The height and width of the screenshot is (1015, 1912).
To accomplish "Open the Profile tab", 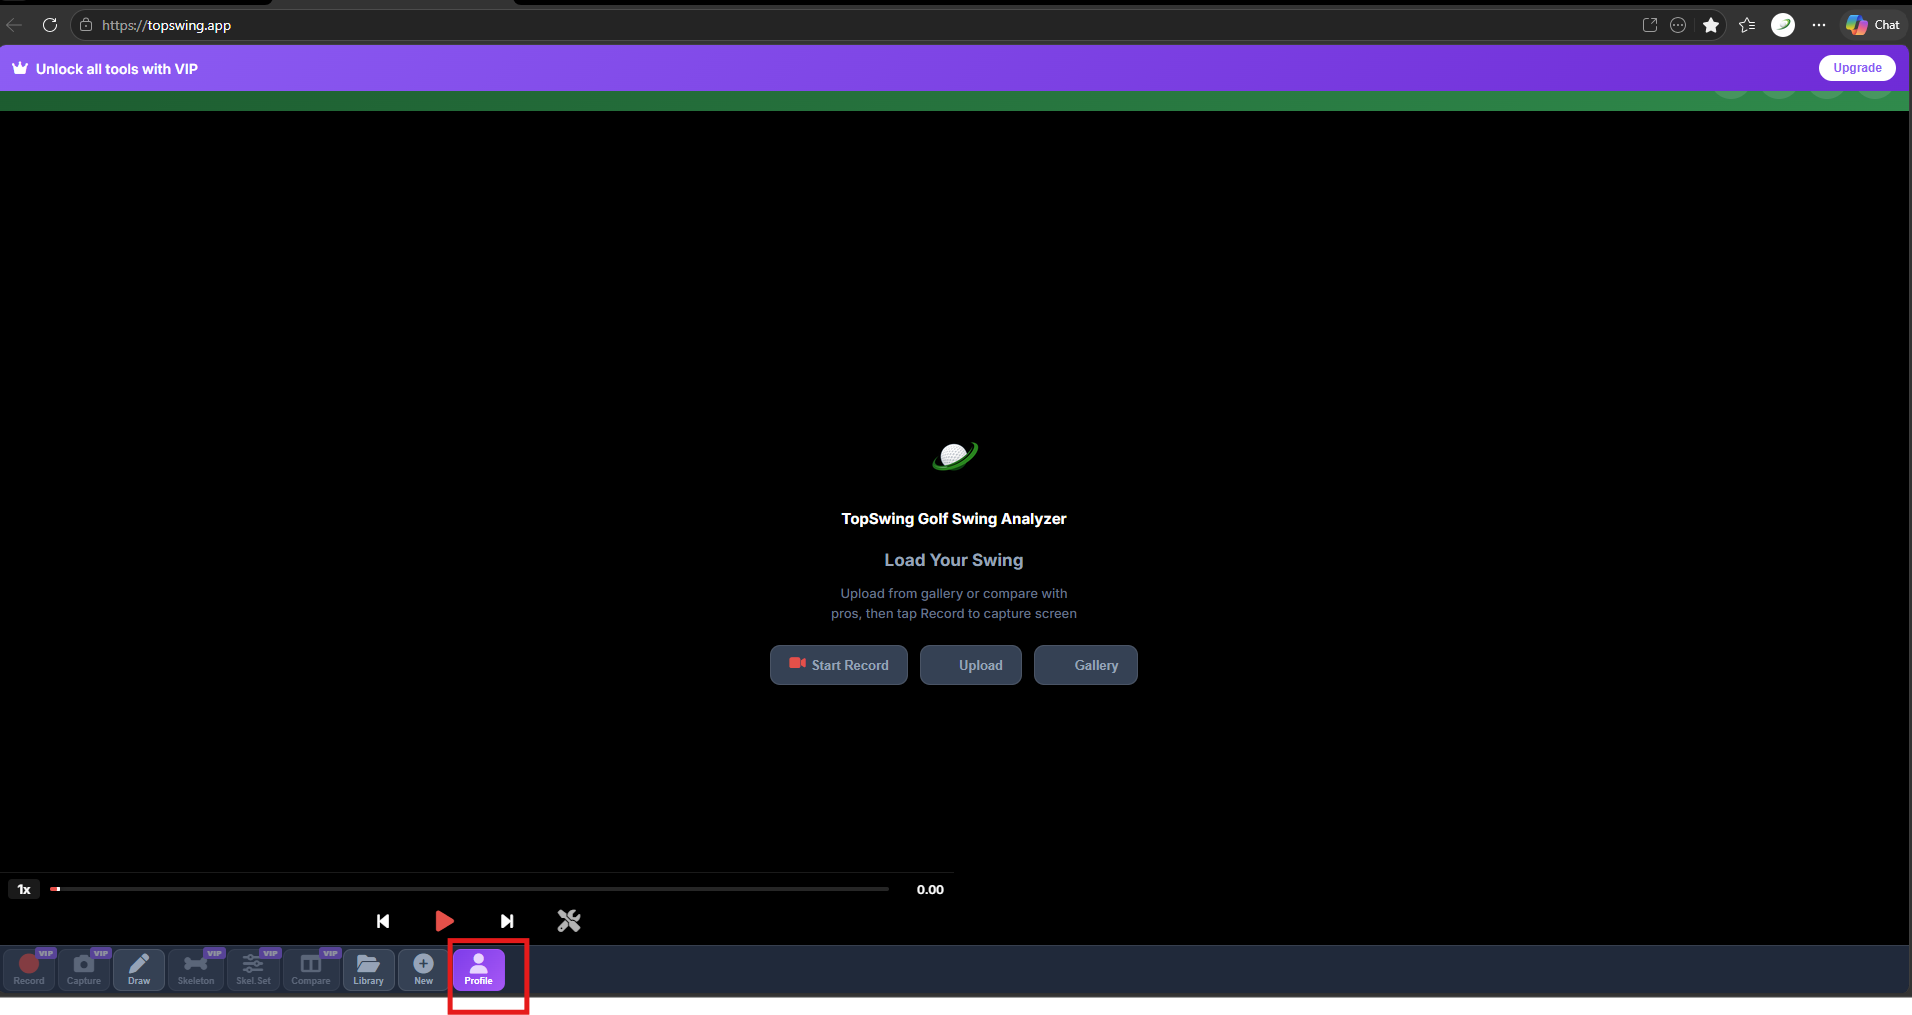I will [x=479, y=969].
